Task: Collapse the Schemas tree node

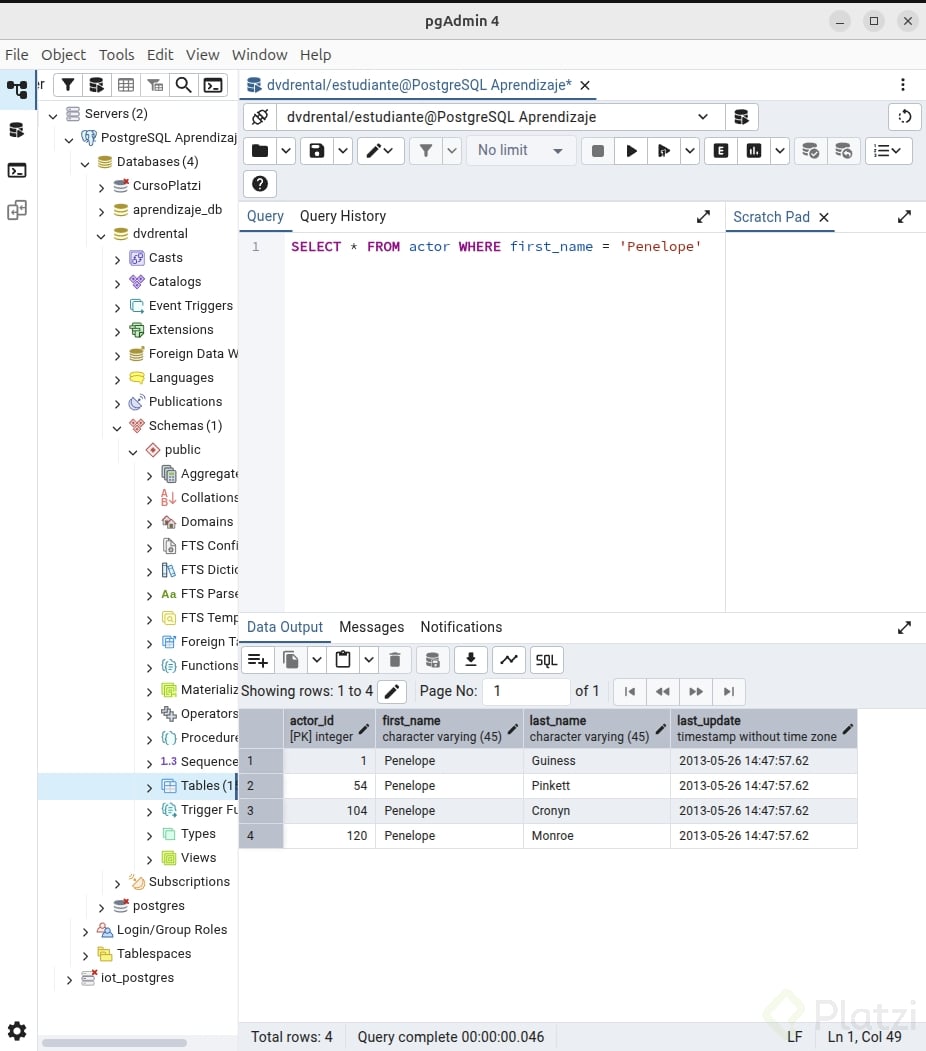Action: click(x=118, y=426)
